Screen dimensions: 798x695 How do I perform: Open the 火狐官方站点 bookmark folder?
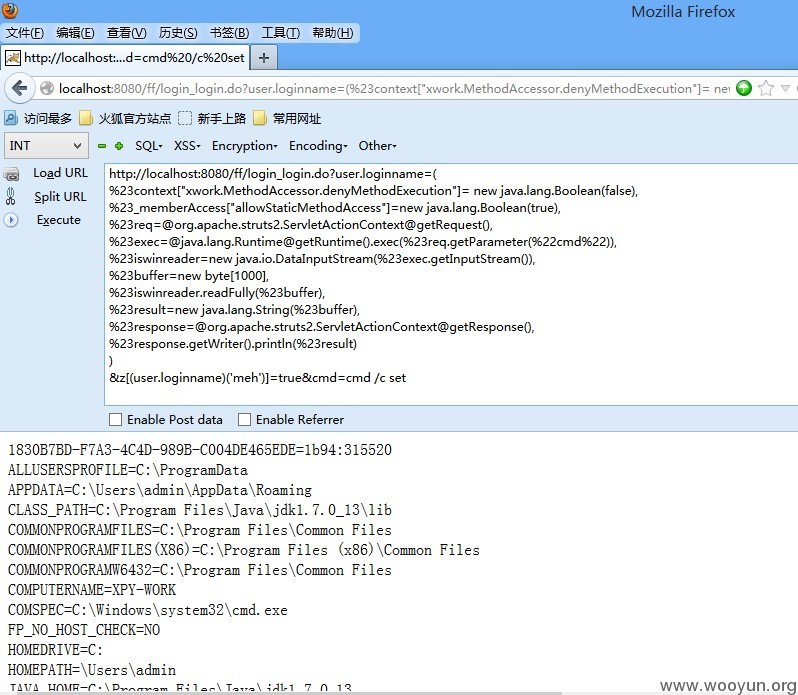point(125,119)
